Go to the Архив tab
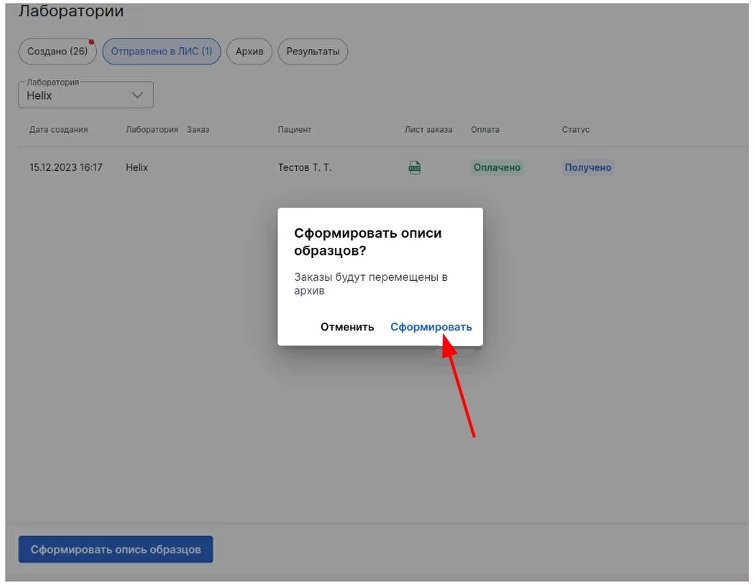Screen dimensions: 755x585 pyautogui.click(x=249, y=52)
